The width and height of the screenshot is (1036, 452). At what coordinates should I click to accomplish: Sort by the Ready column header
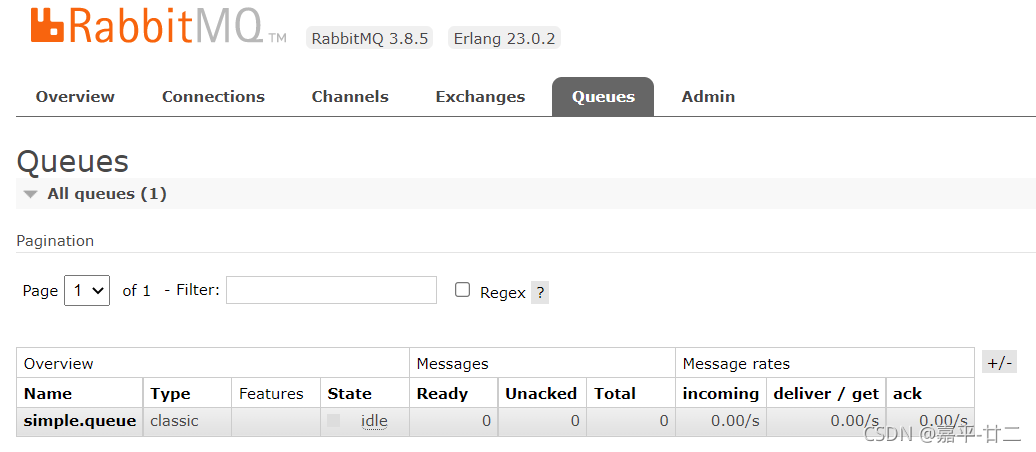point(442,394)
